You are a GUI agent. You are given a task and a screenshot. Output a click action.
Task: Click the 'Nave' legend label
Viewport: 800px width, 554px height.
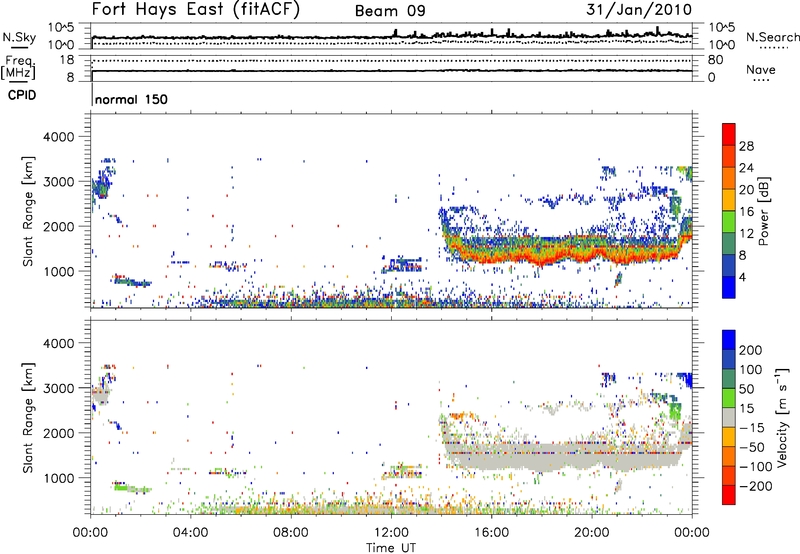[761, 70]
